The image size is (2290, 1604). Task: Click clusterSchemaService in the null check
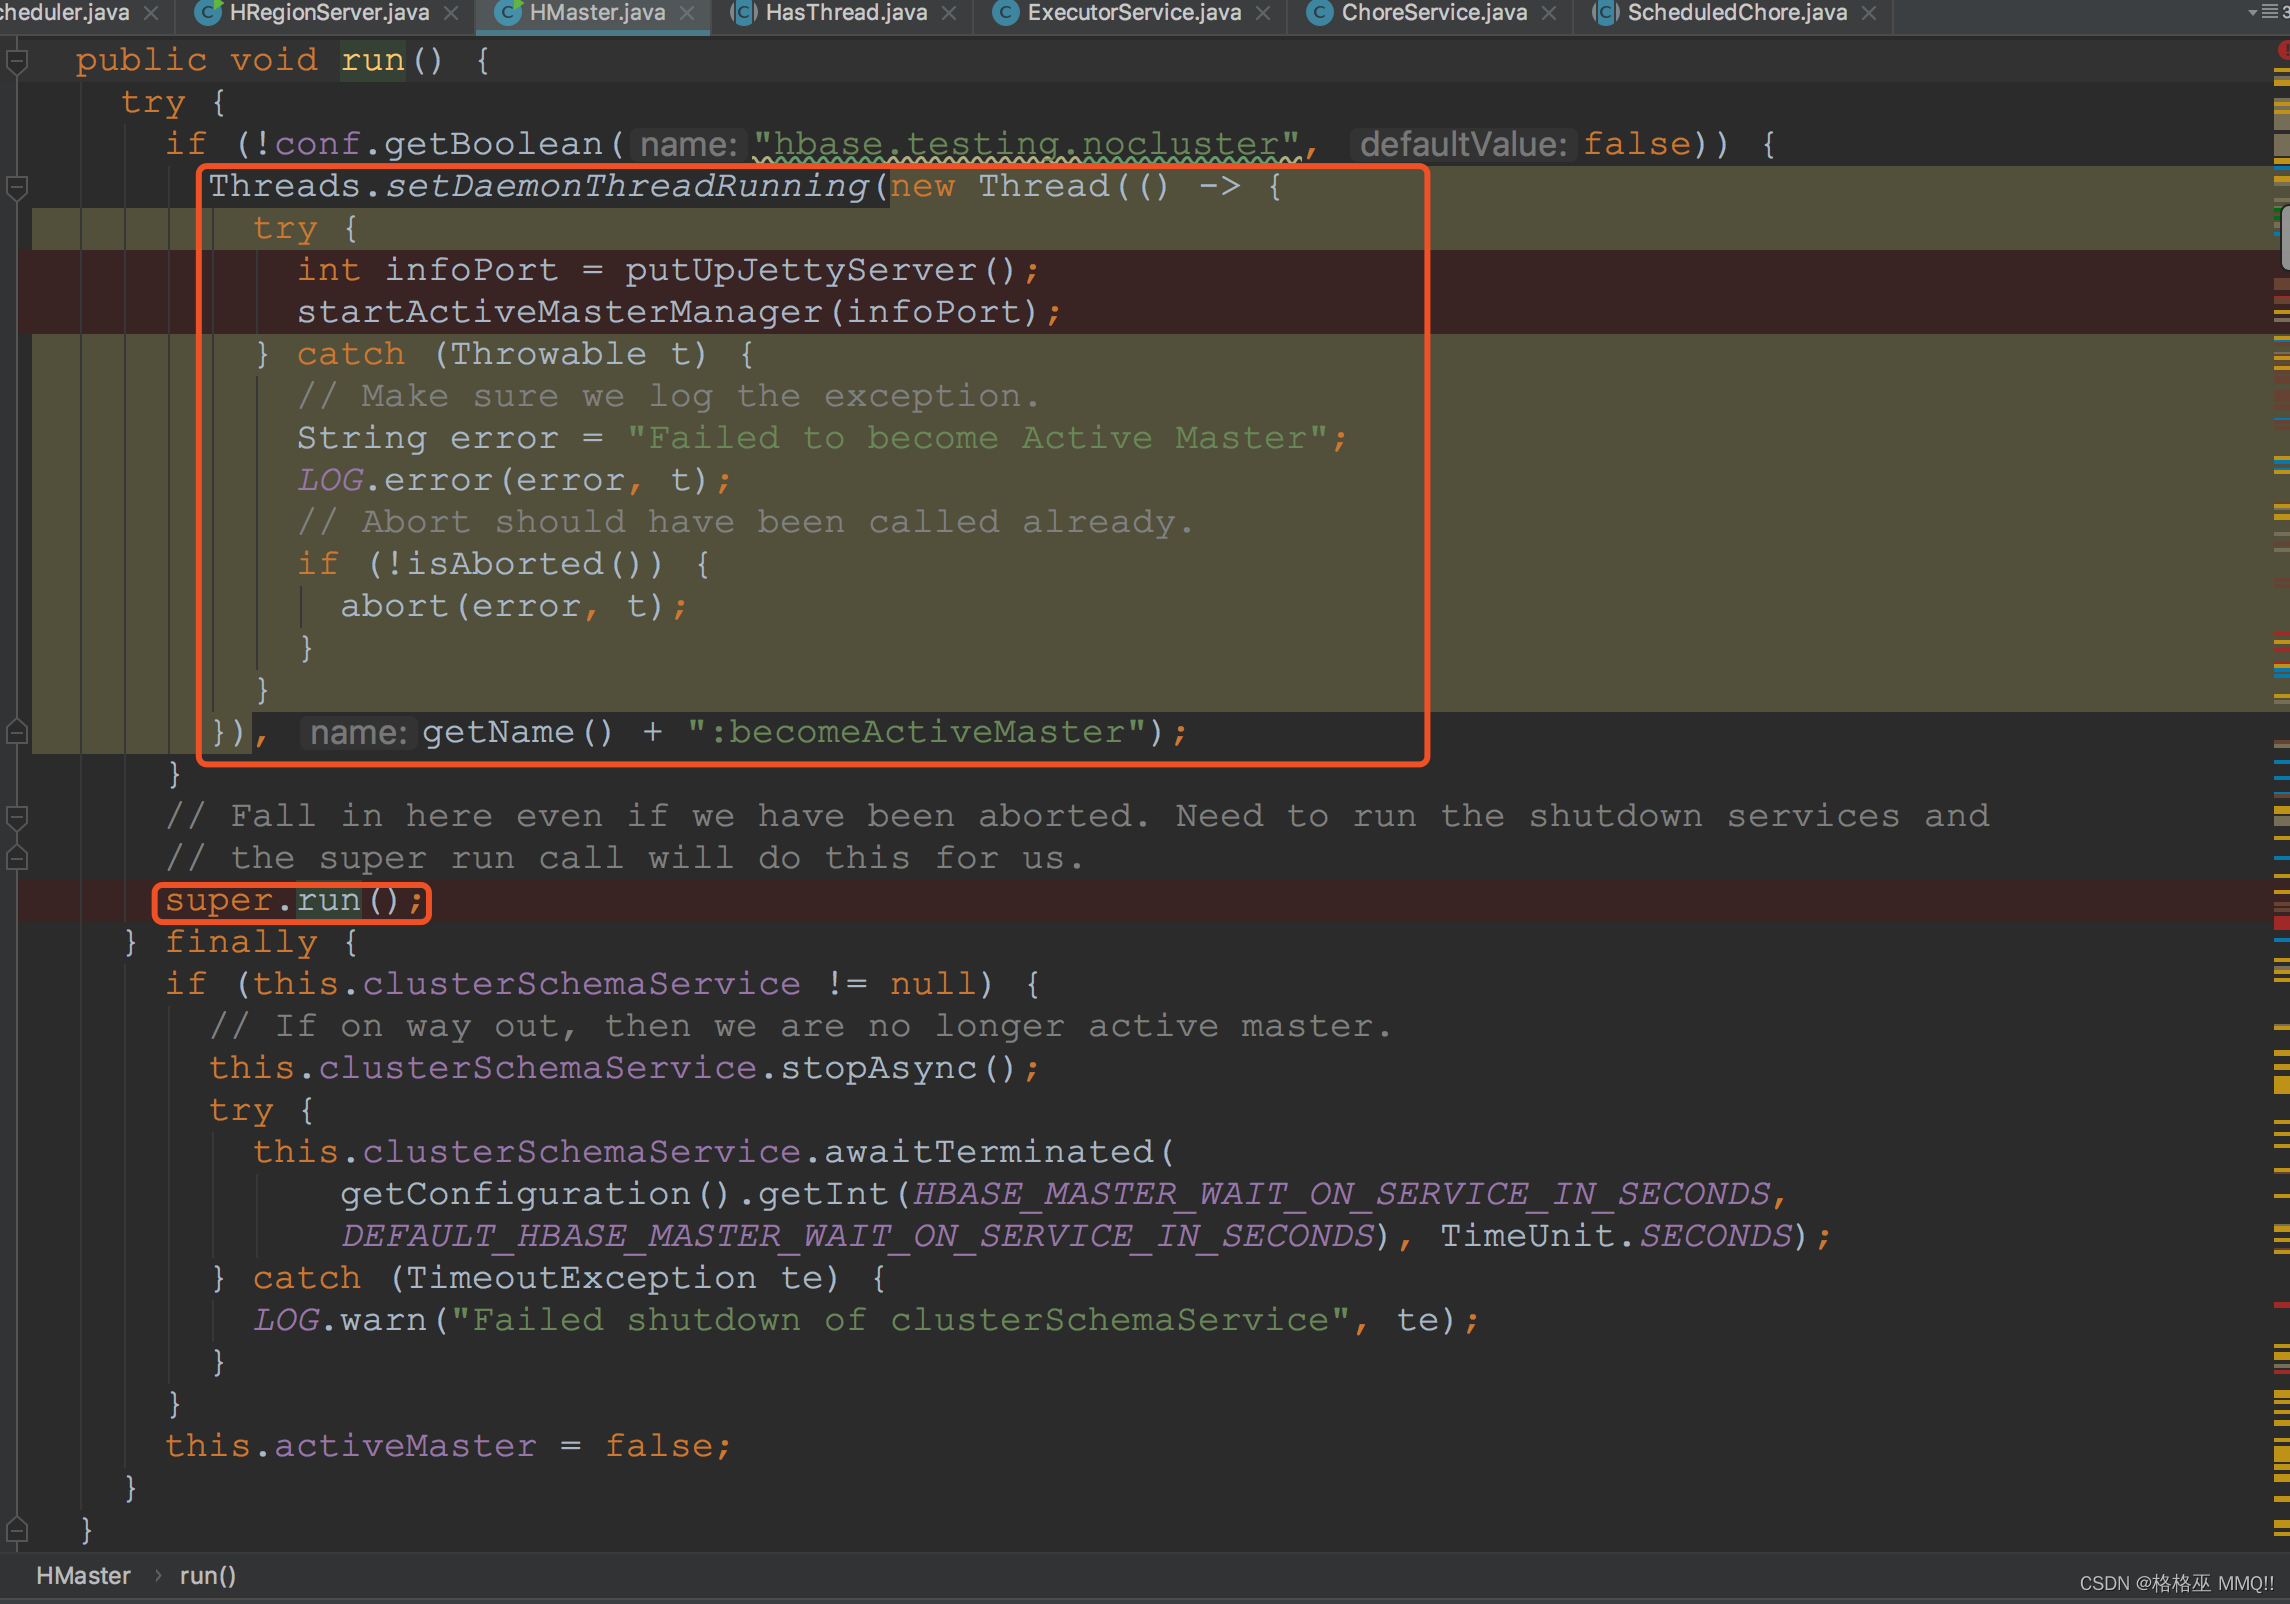pos(581,985)
